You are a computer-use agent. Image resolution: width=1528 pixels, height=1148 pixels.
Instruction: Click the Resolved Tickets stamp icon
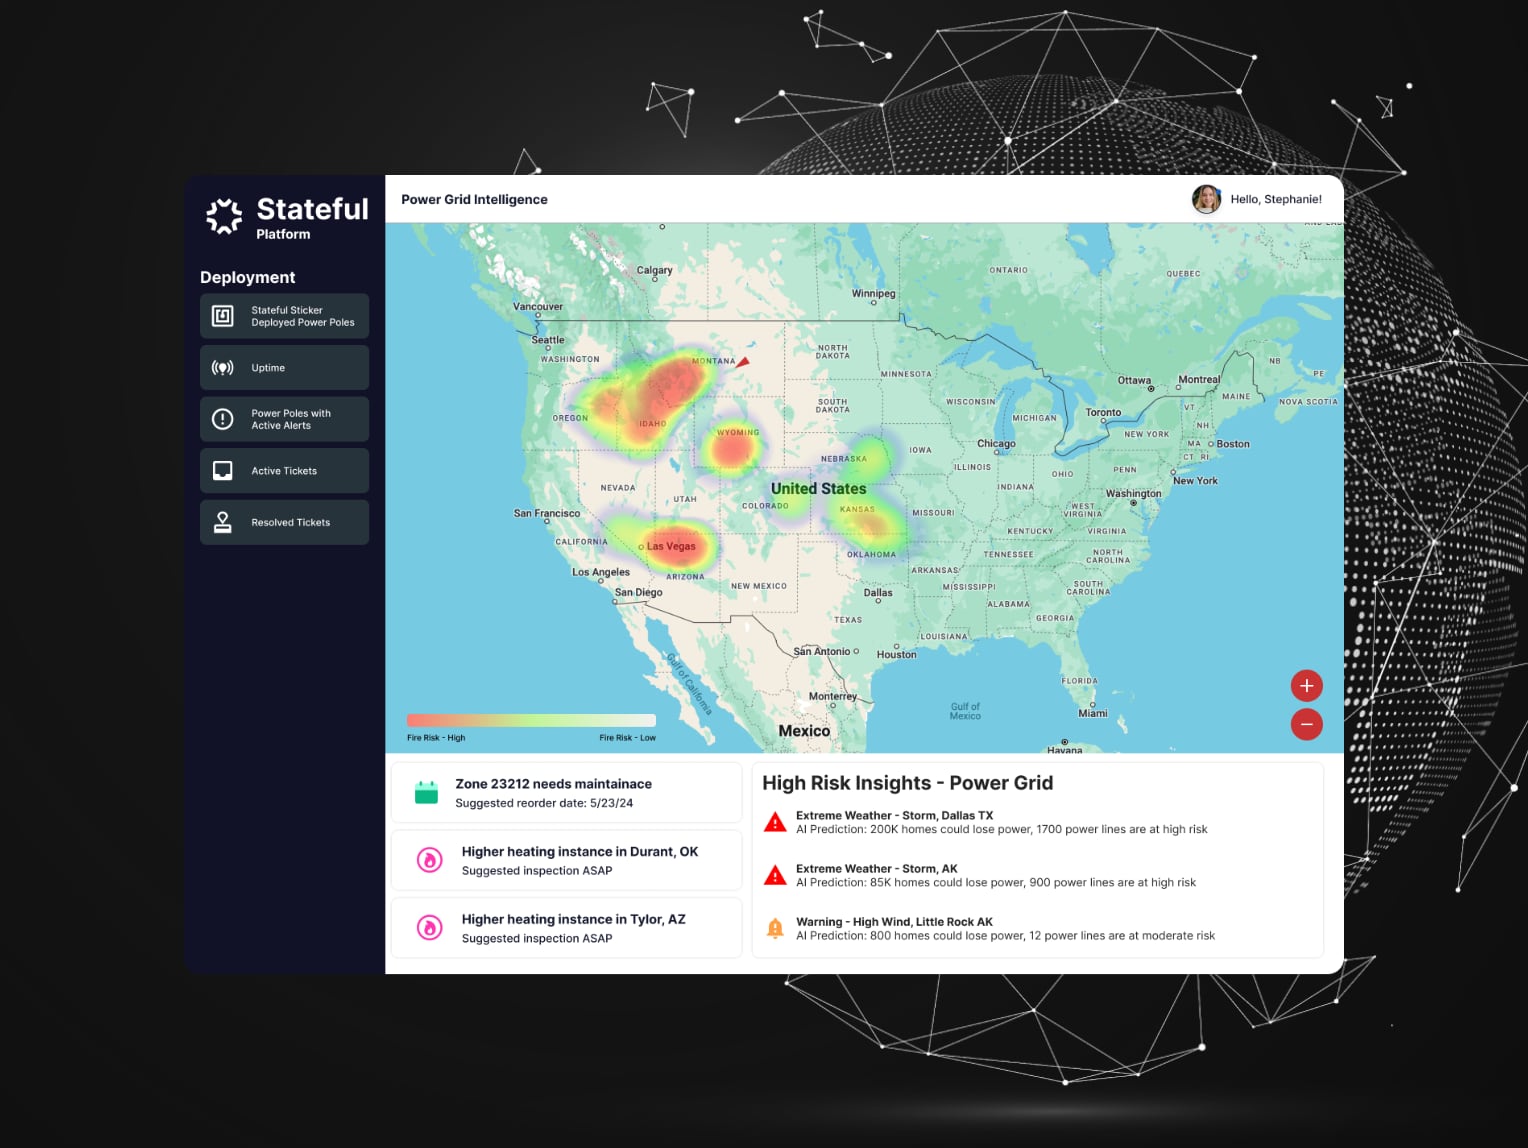coord(223,522)
